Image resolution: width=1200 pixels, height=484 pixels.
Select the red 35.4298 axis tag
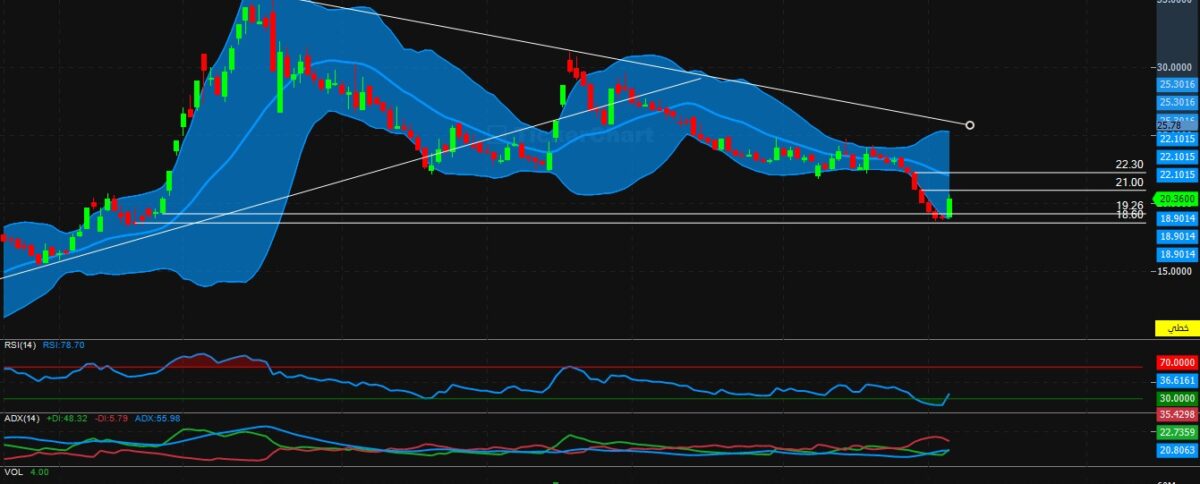pyautogui.click(x=1176, y=413)
